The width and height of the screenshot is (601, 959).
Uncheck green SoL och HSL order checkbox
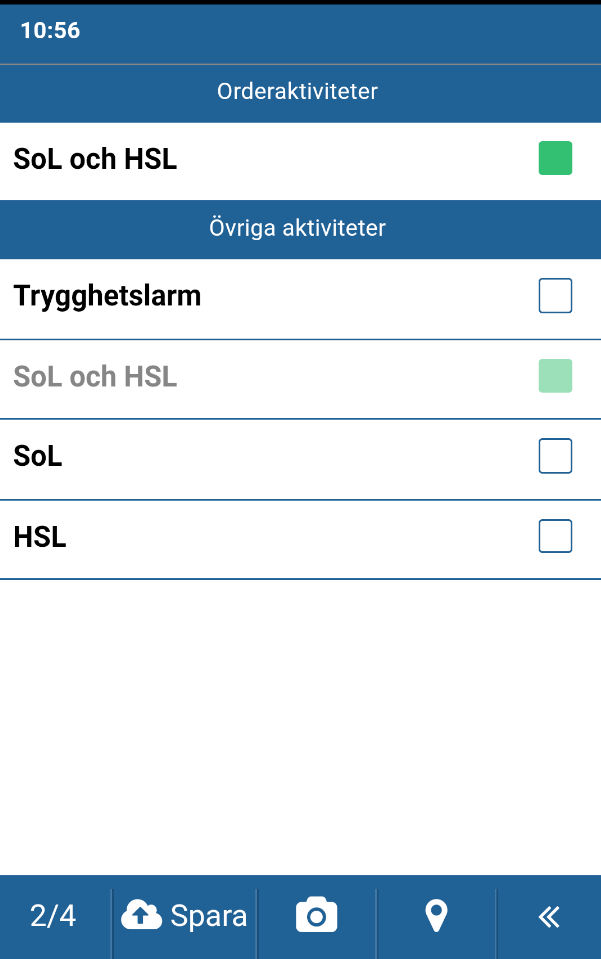555,158
